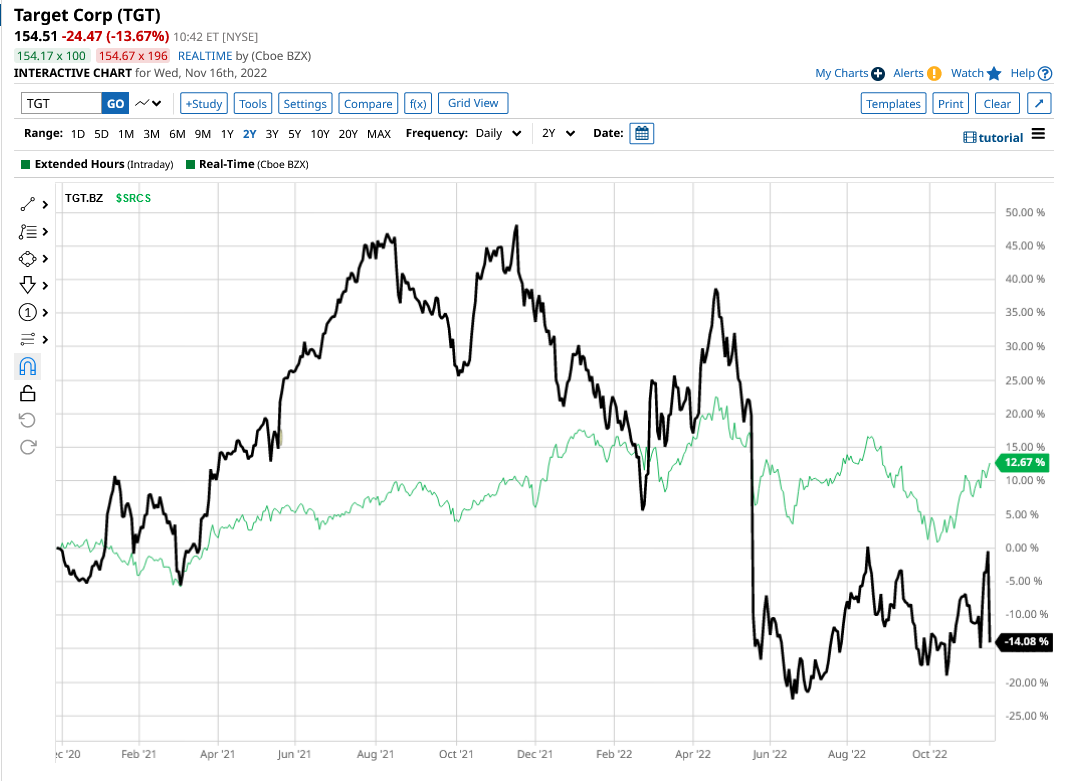This screenshot has width=1083, height=781.
Task: Open Help question mark icon
Action: tap(1045, 74)
